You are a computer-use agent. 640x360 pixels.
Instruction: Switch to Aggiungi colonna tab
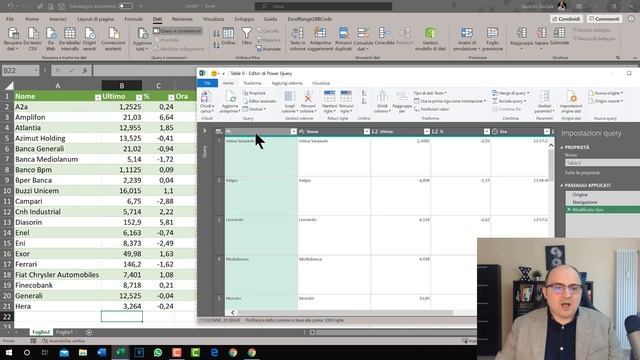(287, 83)
